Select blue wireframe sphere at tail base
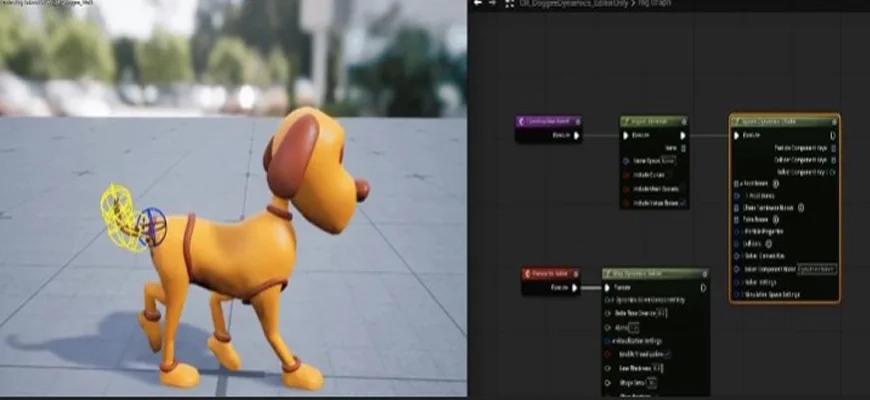870x400 pixels. (x=151, y=227)
